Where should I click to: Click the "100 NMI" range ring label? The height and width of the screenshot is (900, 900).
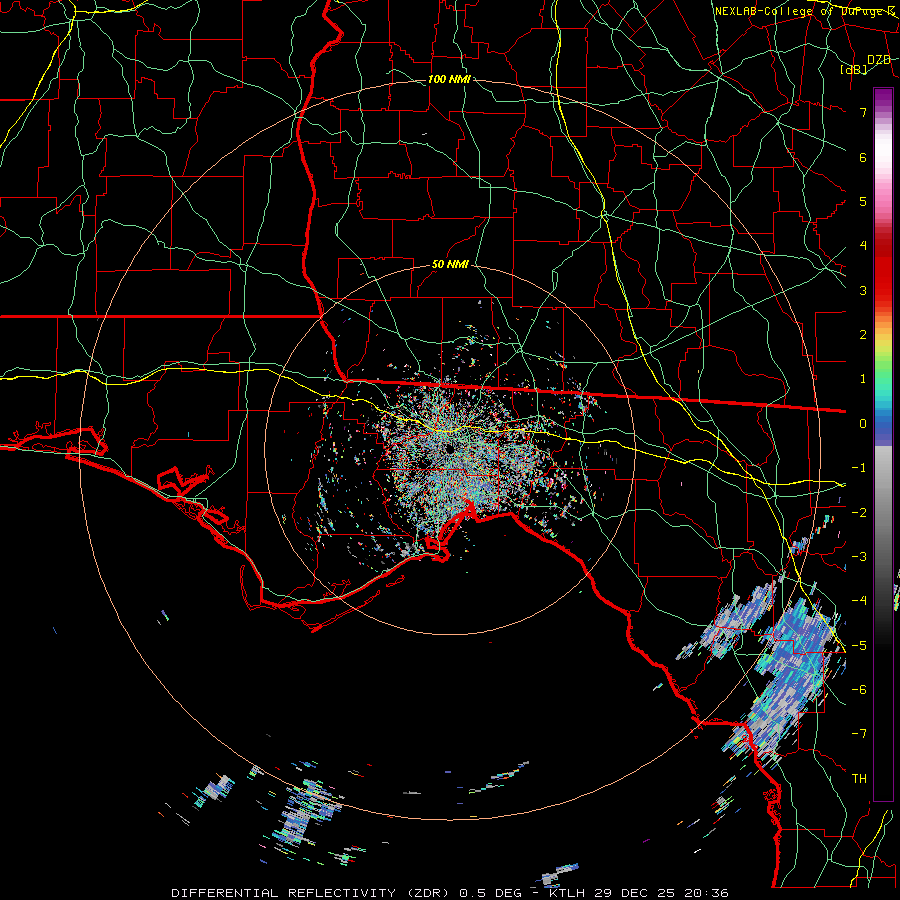point(449,79)
